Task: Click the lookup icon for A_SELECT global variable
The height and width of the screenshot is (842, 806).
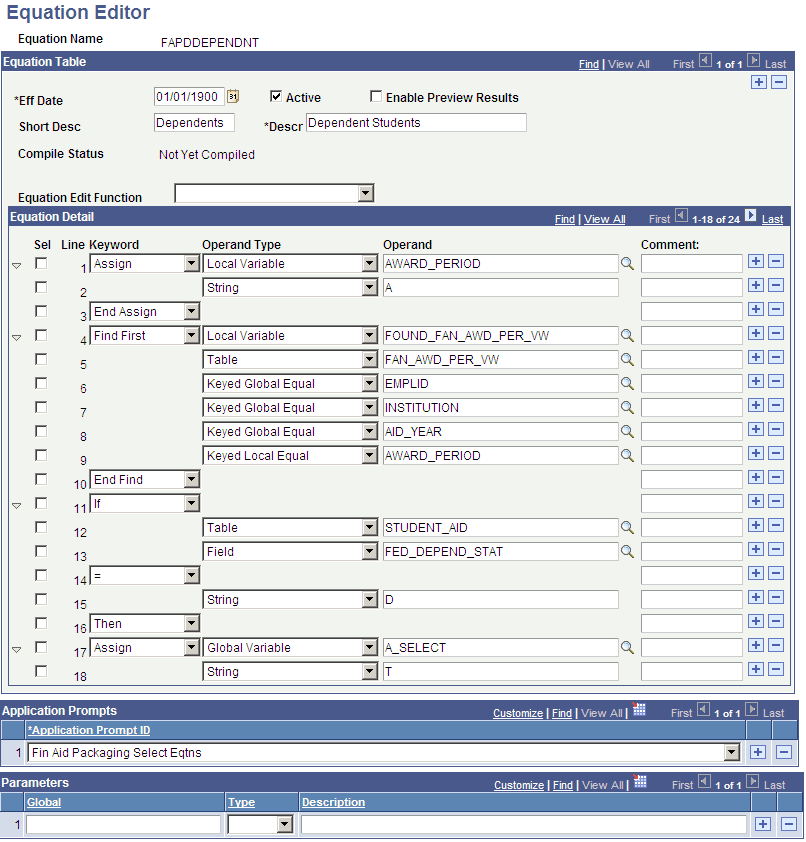Action: [626, 647]
